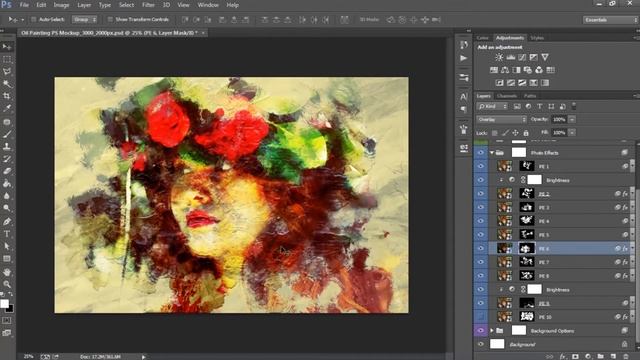Open the File menu
The height and width of the screenshot is (360, 640).
pos(24,5)
